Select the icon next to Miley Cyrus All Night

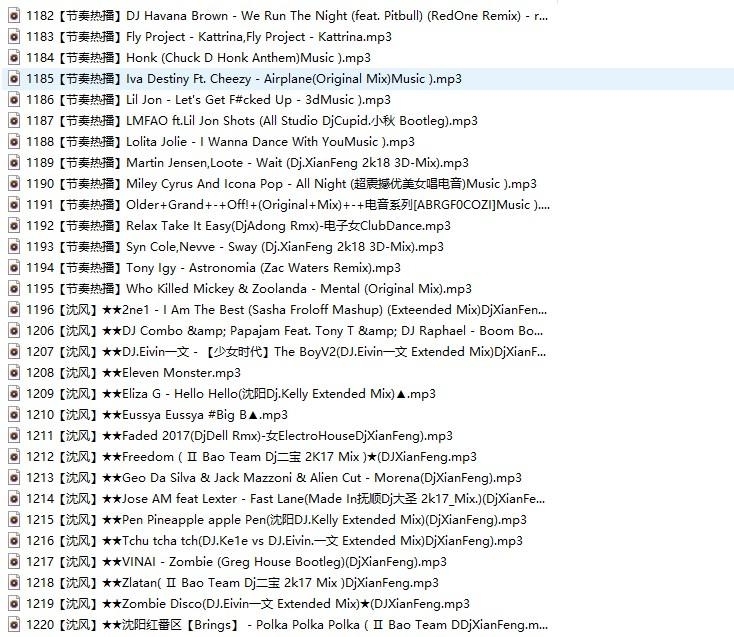[14, 184]
